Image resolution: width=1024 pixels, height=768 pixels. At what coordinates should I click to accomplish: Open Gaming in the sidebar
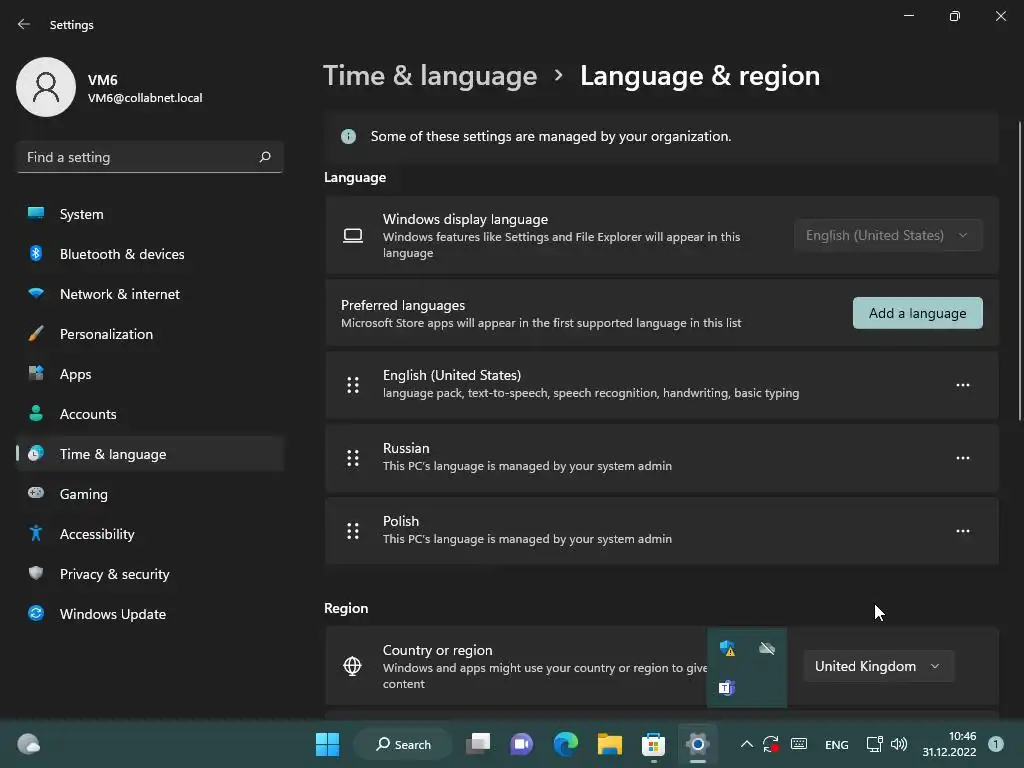point(150,494)
